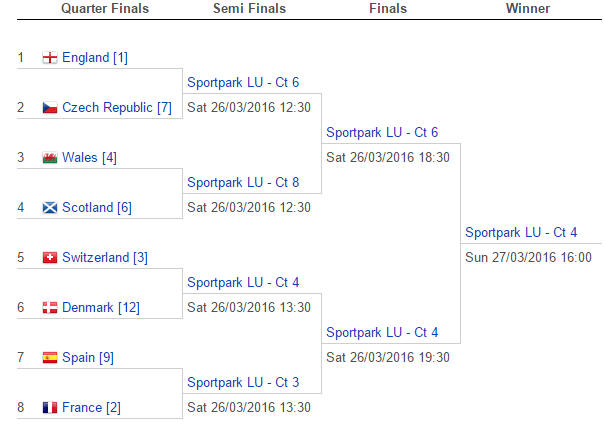Open the Switzerland team link
The width and height of the screenshot is (604, 428).
pyautogui.click(x=95, y=258)
